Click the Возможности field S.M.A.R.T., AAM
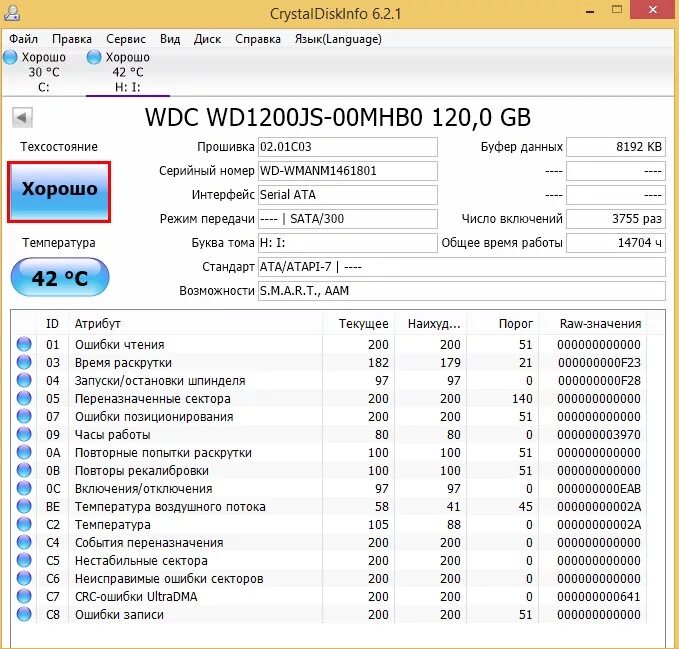679x649 pixels. 462,291
